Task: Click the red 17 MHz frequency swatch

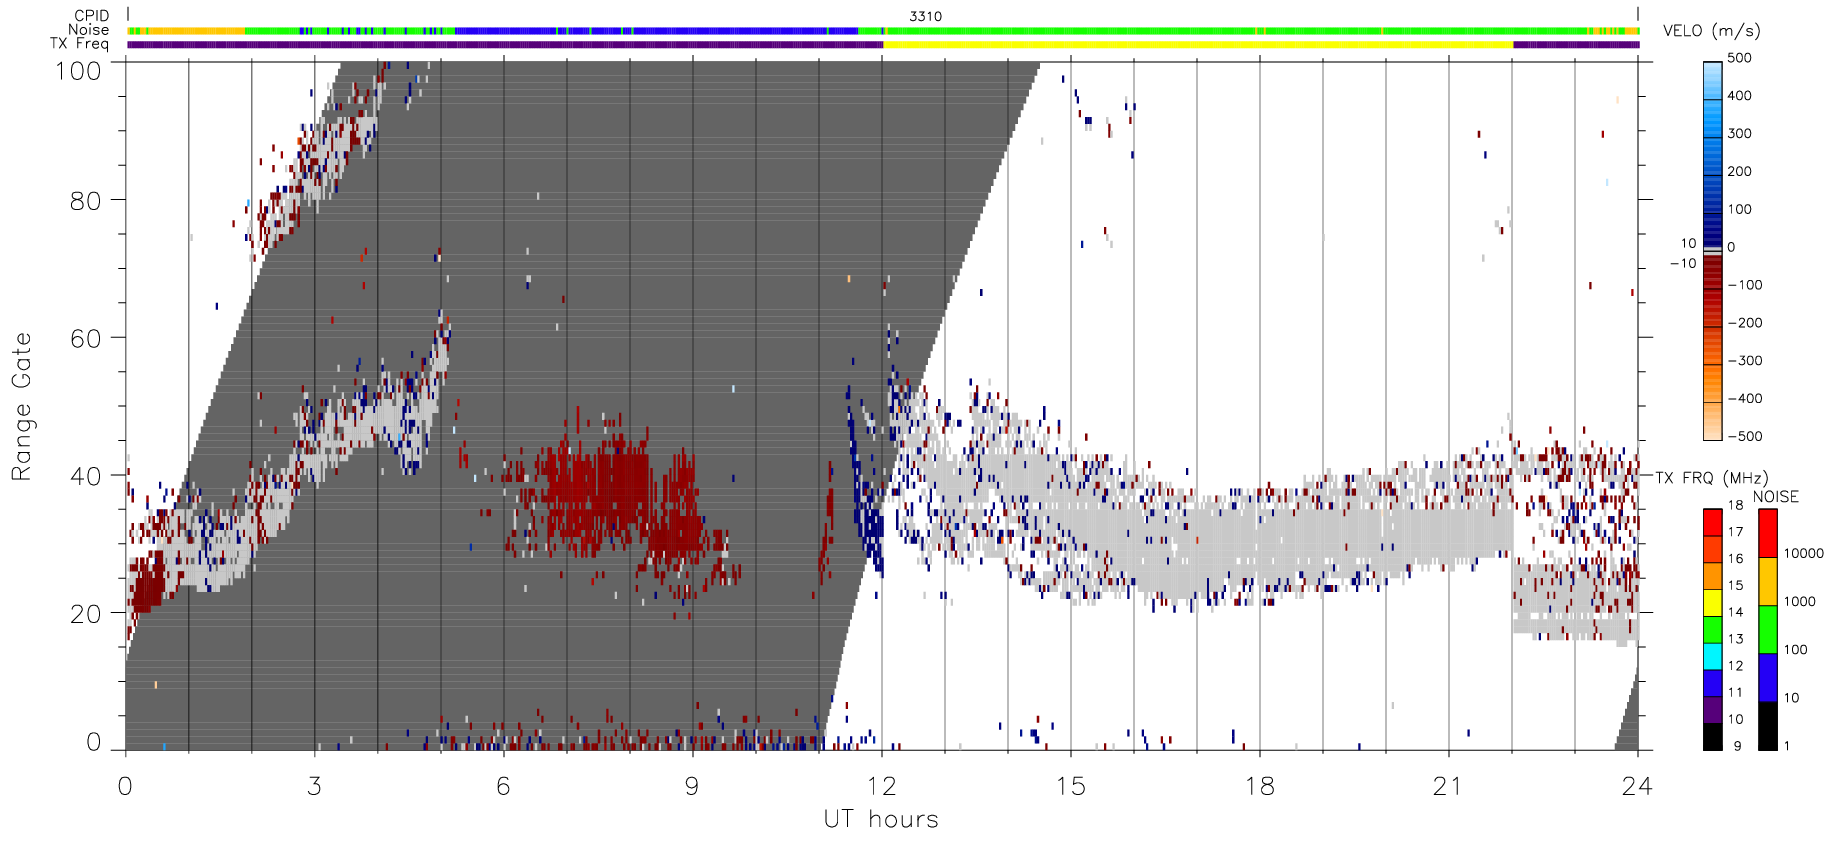Action: (x=1713, y=522)
